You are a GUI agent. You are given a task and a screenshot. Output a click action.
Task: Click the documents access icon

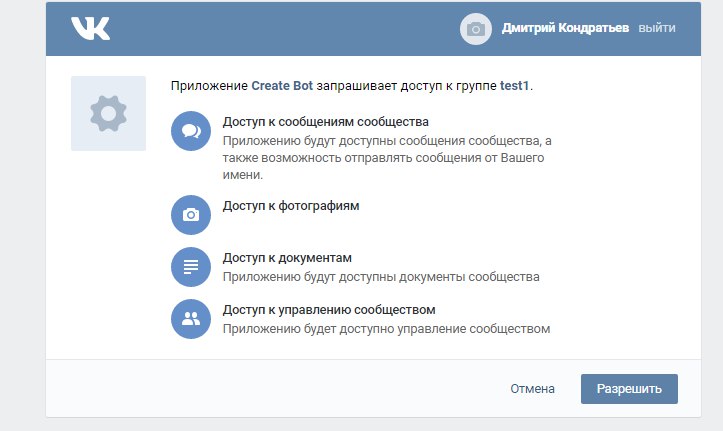click(191, 267)
